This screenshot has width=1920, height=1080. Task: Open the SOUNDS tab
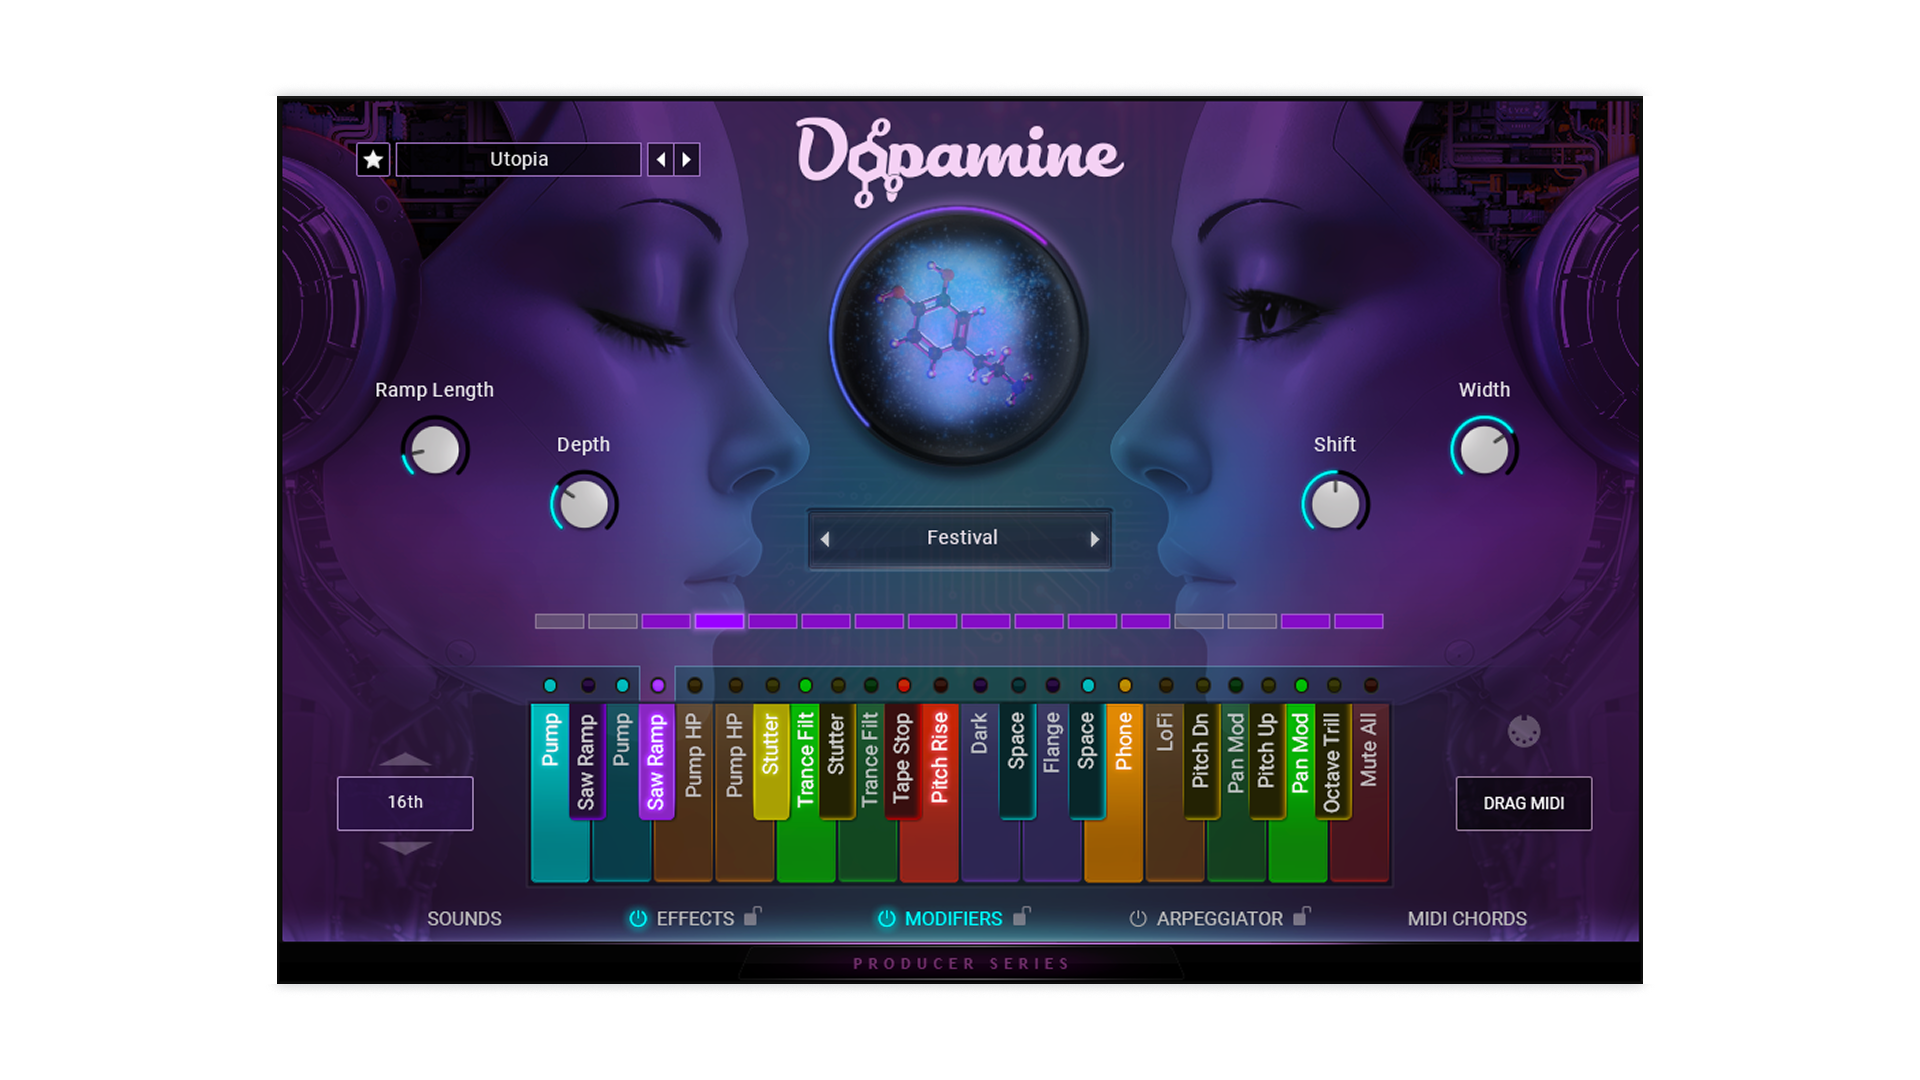pos(464,919)
